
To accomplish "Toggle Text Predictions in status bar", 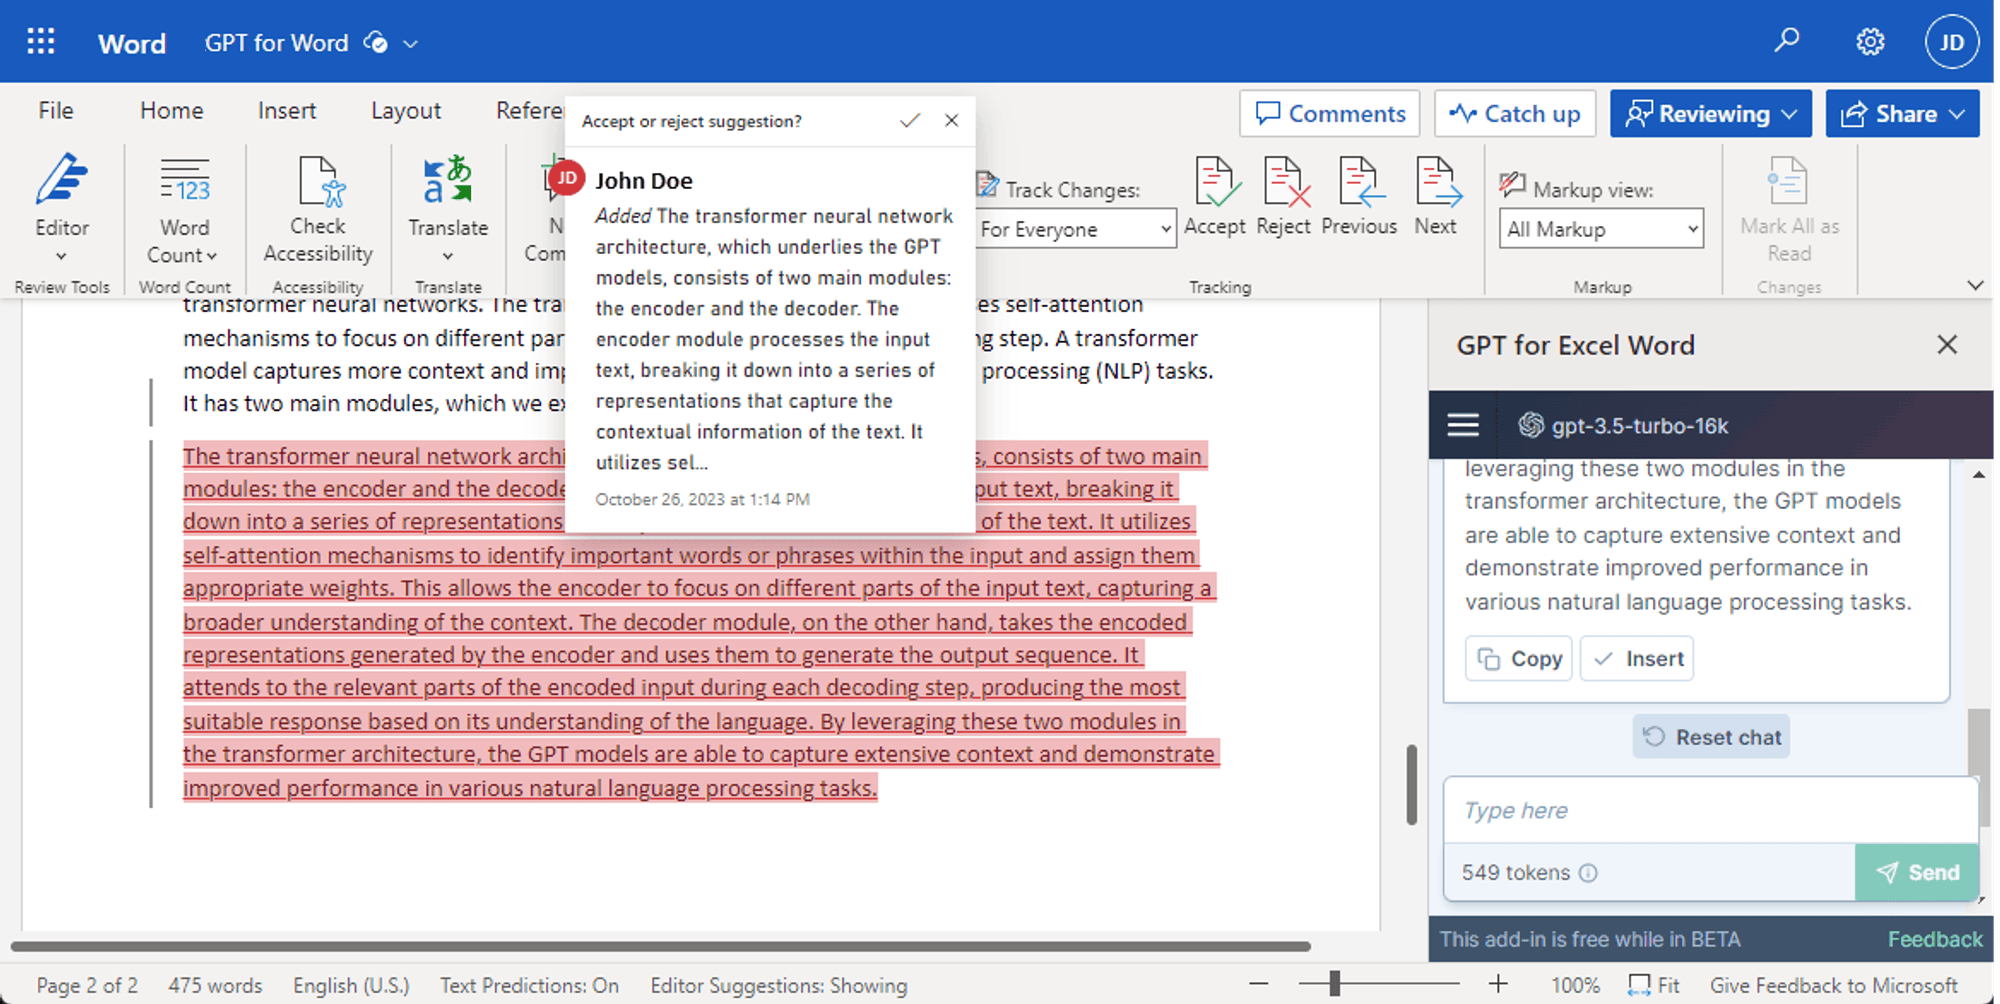I will [x=530, y=985].
